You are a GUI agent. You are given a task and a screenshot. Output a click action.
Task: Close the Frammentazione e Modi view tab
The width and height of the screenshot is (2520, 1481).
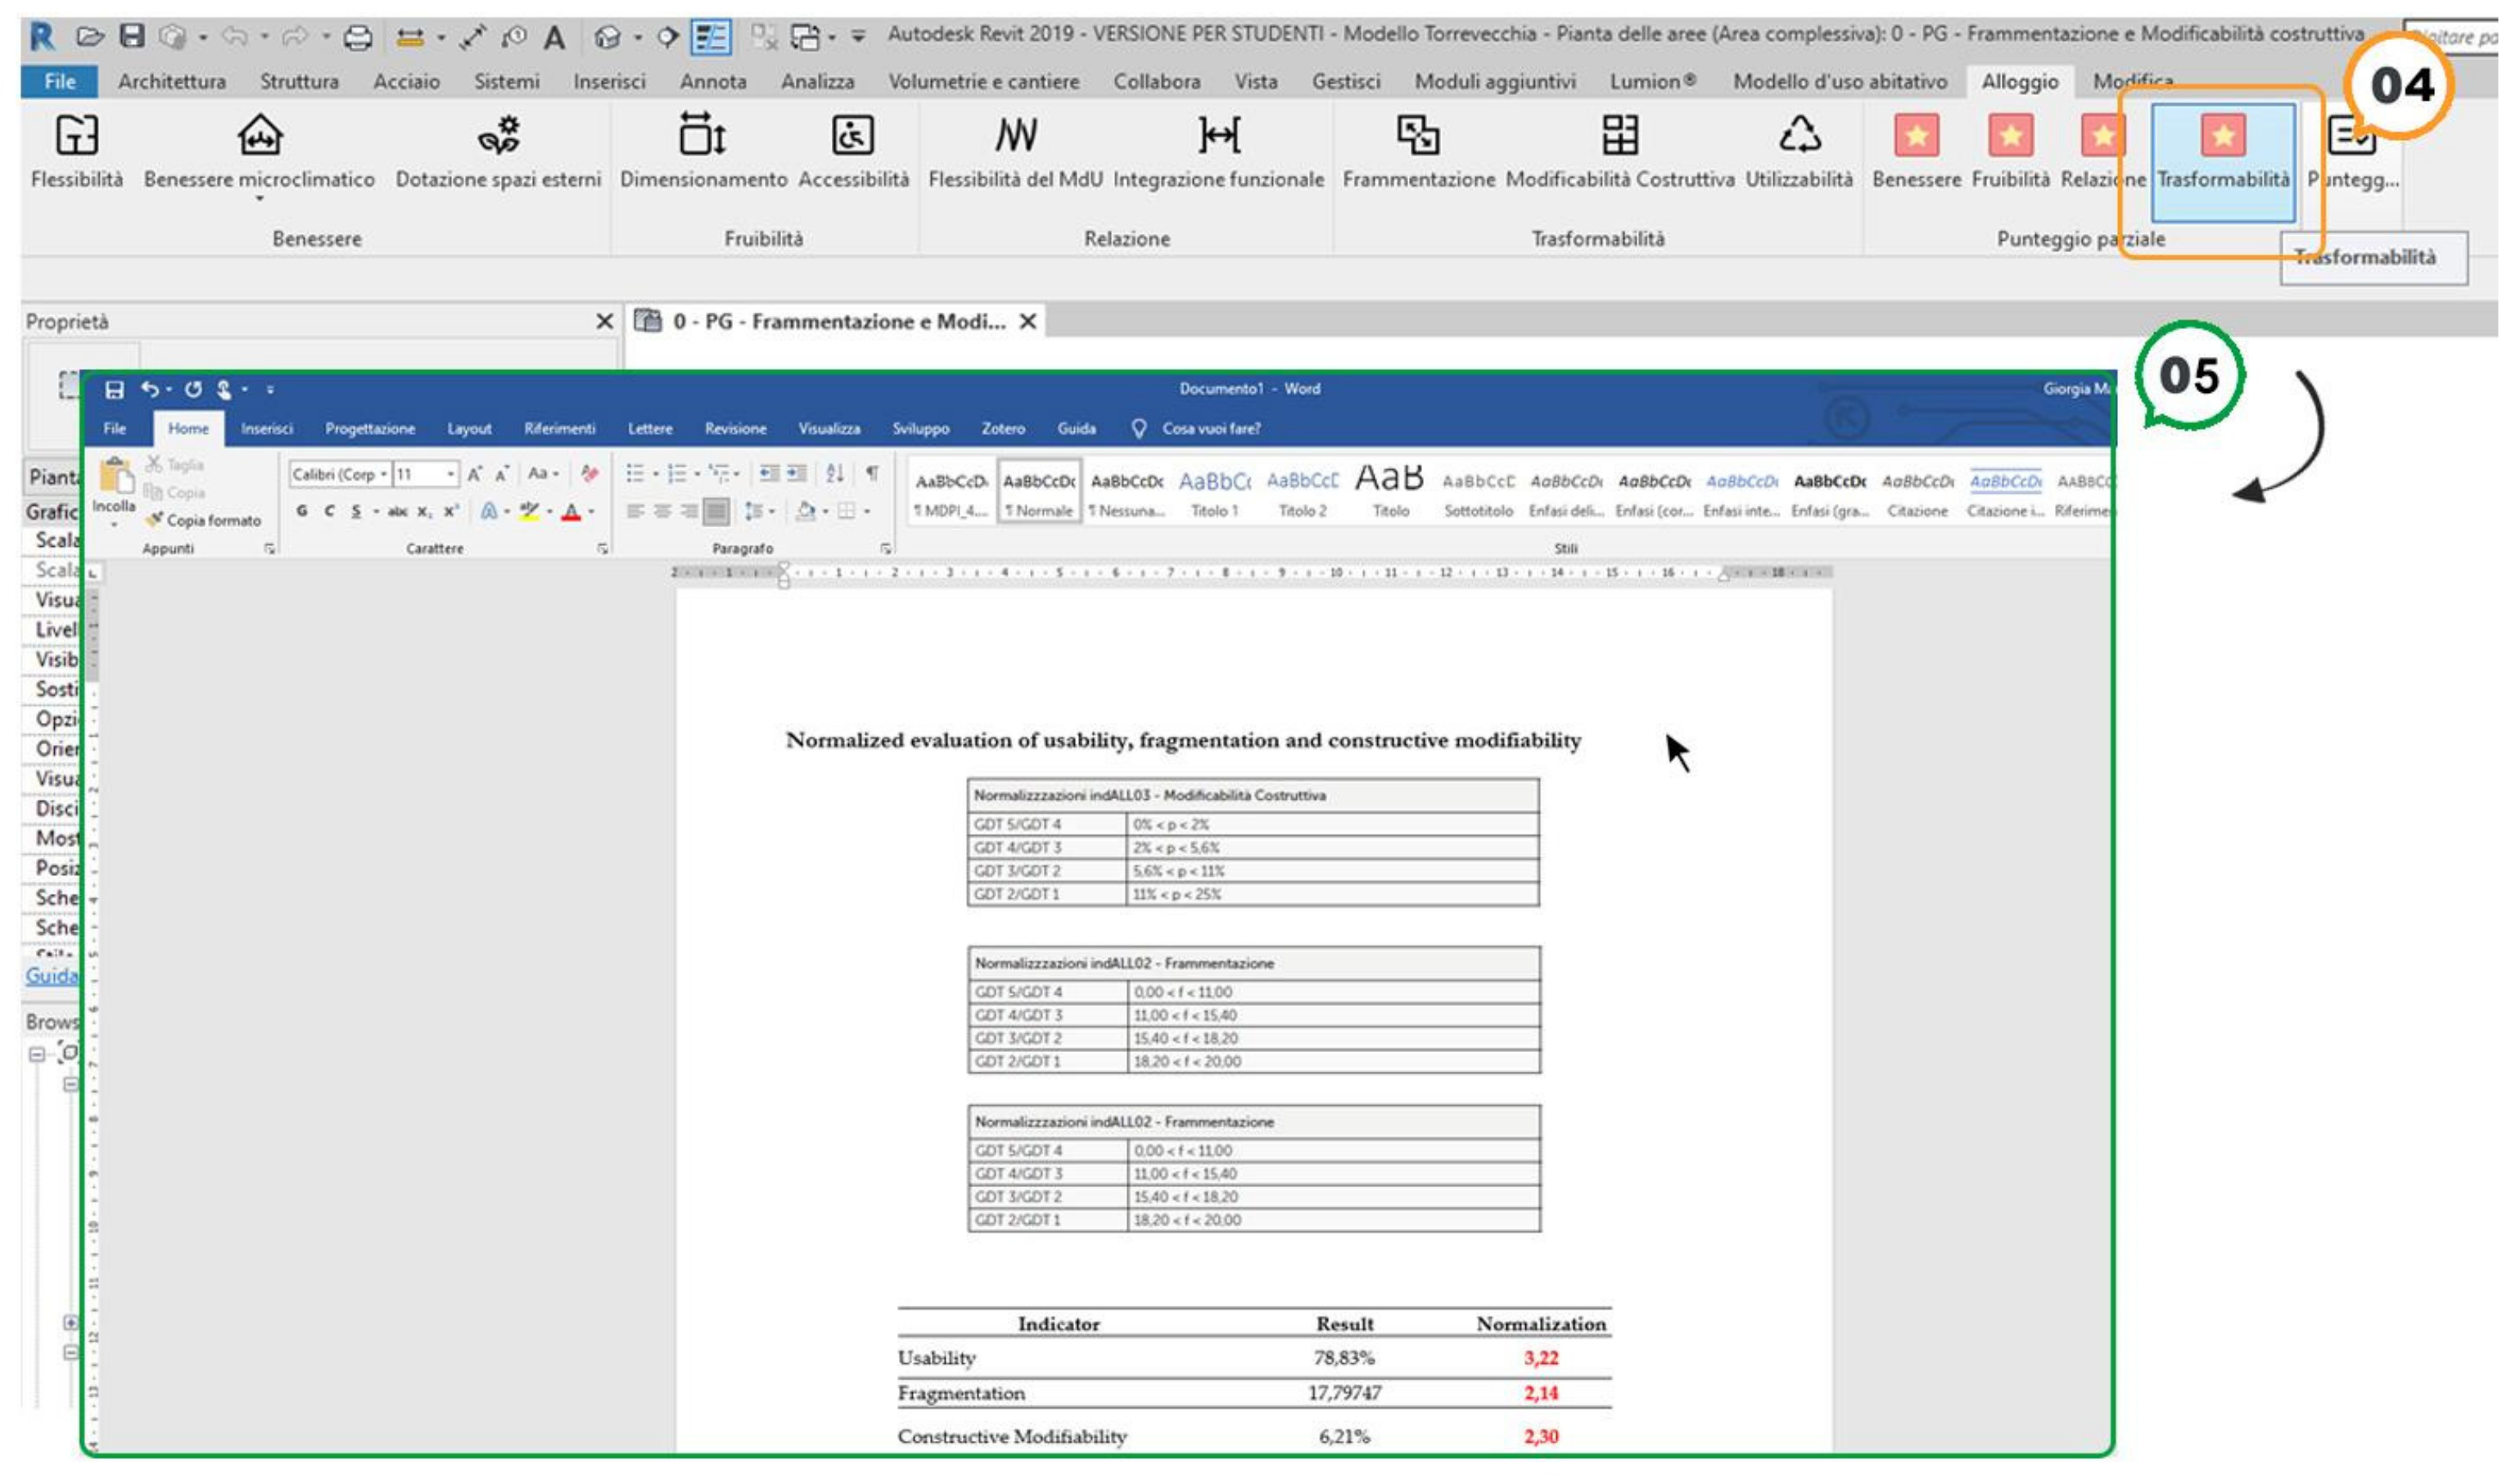1027,322
